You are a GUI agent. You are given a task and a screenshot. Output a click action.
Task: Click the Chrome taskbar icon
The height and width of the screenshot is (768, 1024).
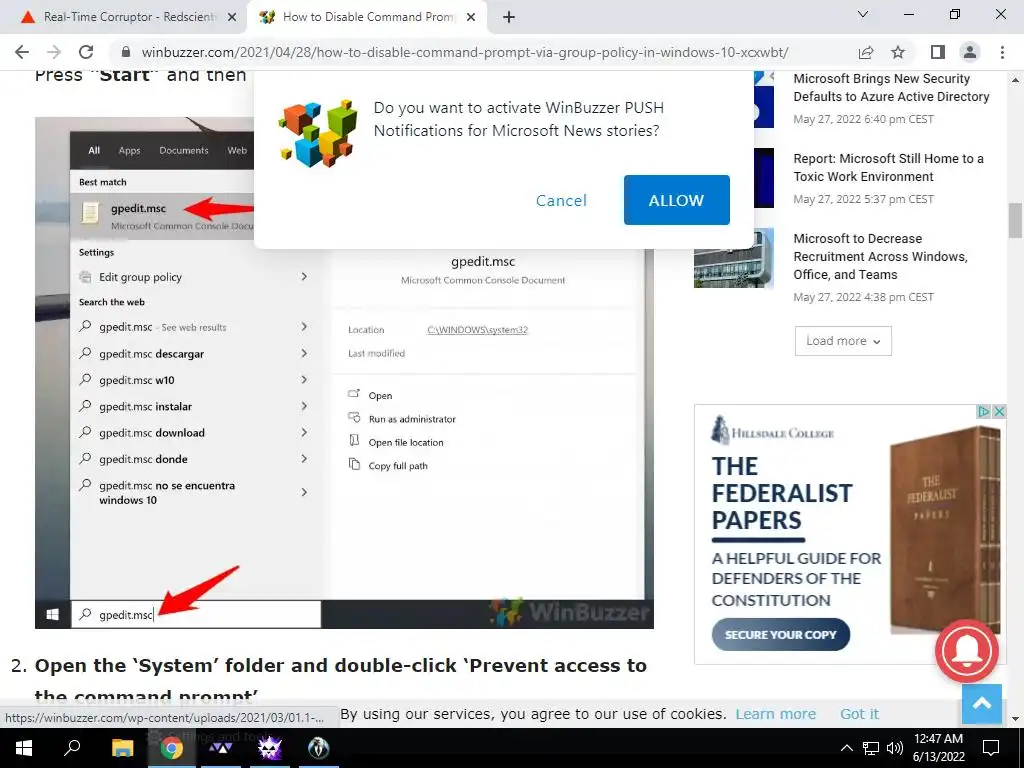172,748
